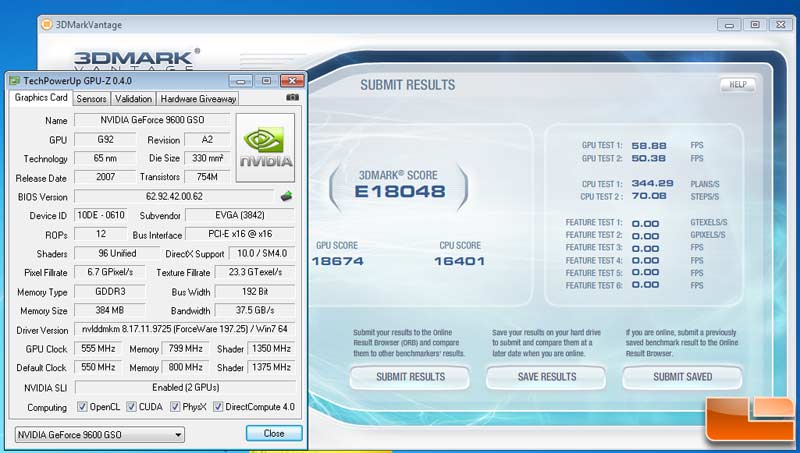800x453 pixels.
Task: Click the BIOS save chip icon
Action: (286, 197)
